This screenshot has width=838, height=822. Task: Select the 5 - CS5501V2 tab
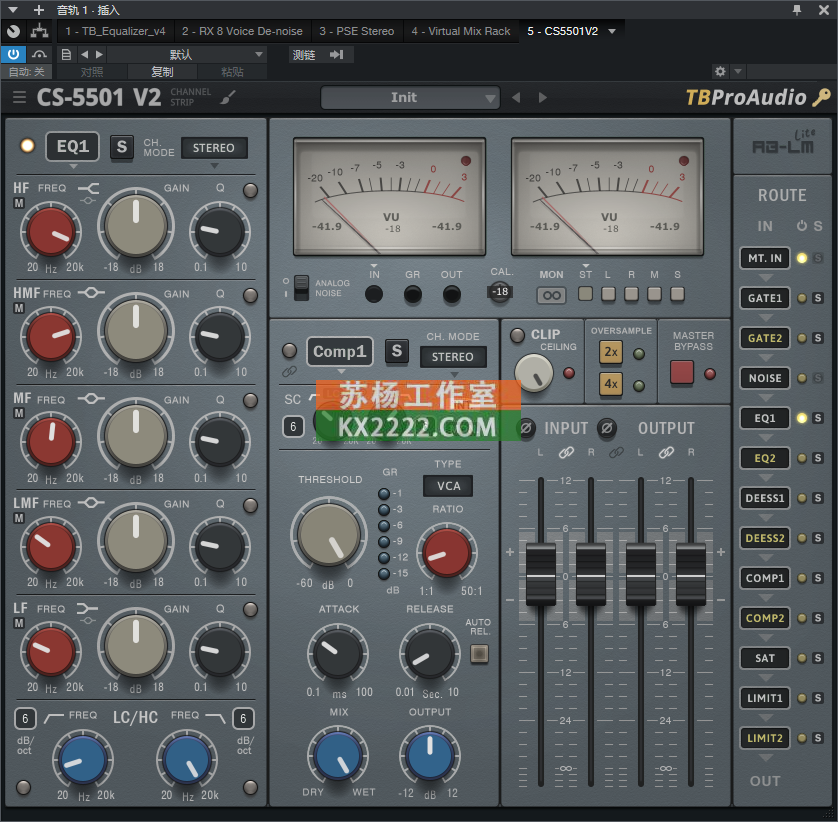[x=563, y=31]
